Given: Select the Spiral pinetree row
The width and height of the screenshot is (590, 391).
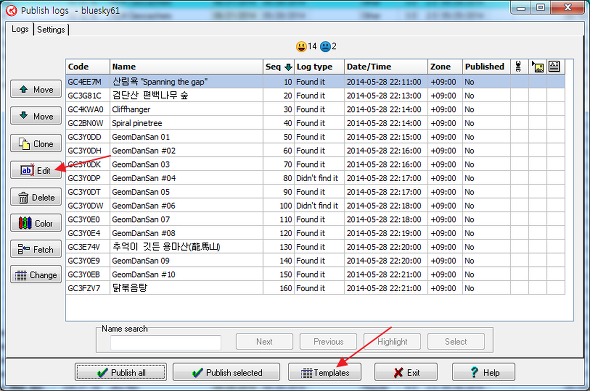Looking at the screenshot, I should pyautogui.click(x=315, y=123).
